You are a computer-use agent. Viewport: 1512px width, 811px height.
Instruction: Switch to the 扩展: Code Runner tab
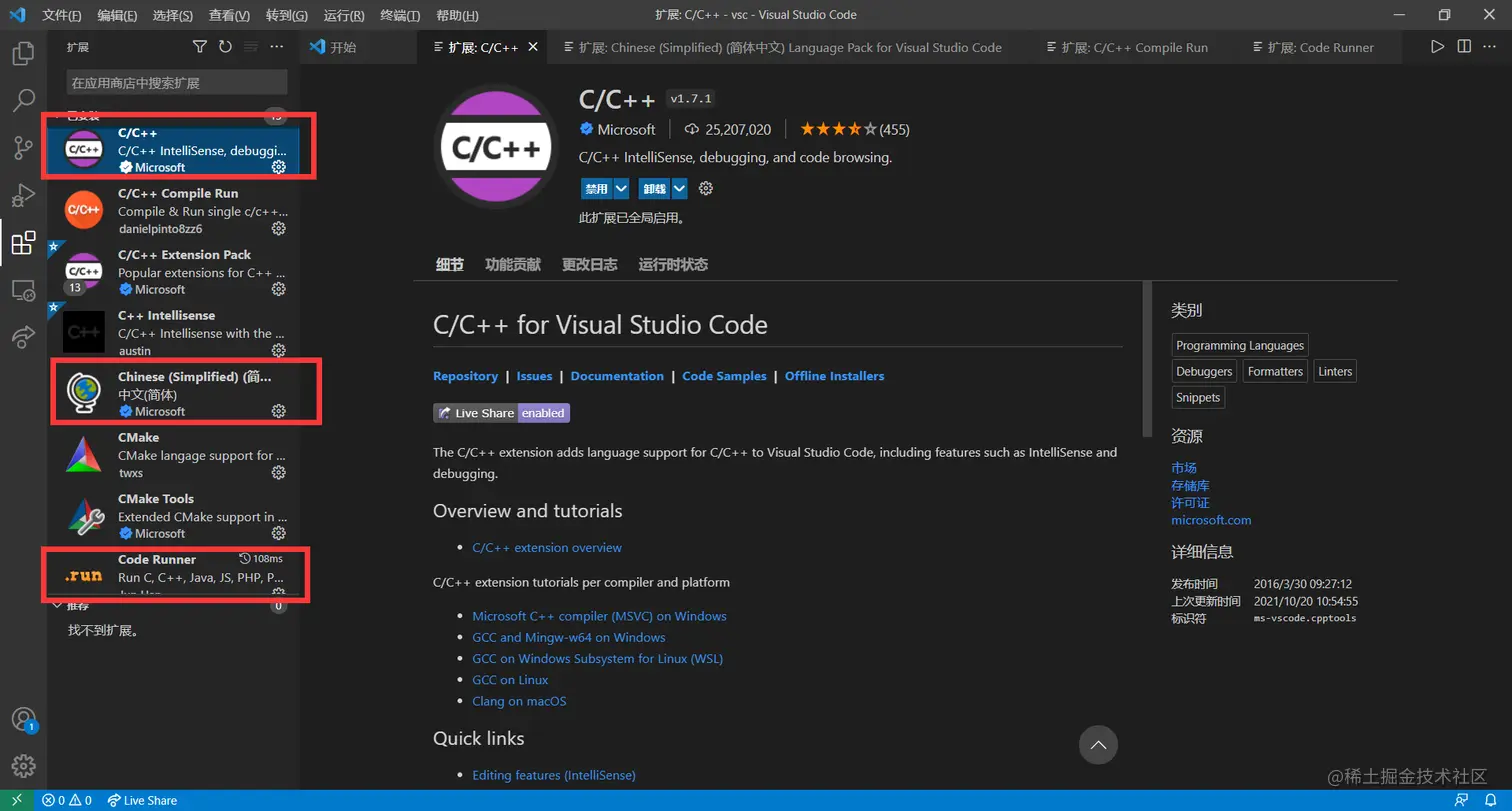pos(1319,47)
